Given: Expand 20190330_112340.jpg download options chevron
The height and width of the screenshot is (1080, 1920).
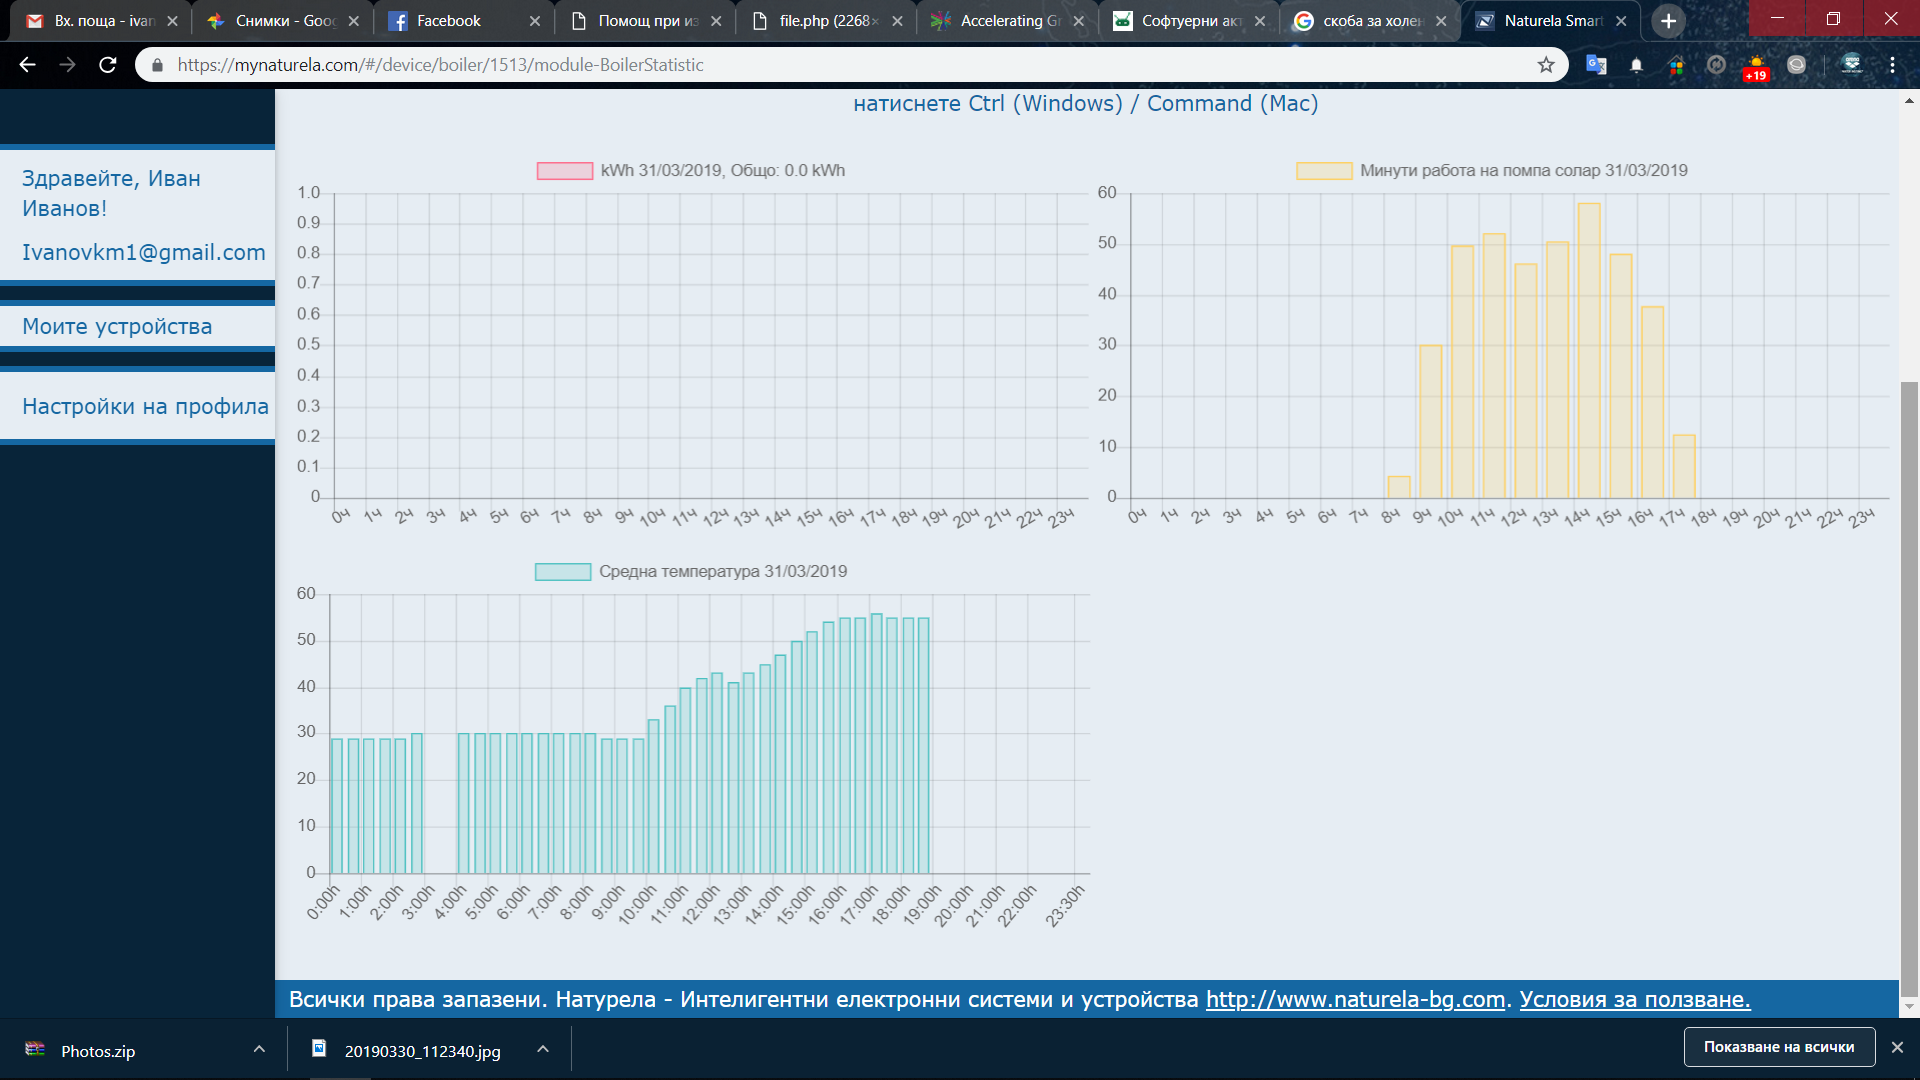Looking at the screenshot, I should 543,1049.
